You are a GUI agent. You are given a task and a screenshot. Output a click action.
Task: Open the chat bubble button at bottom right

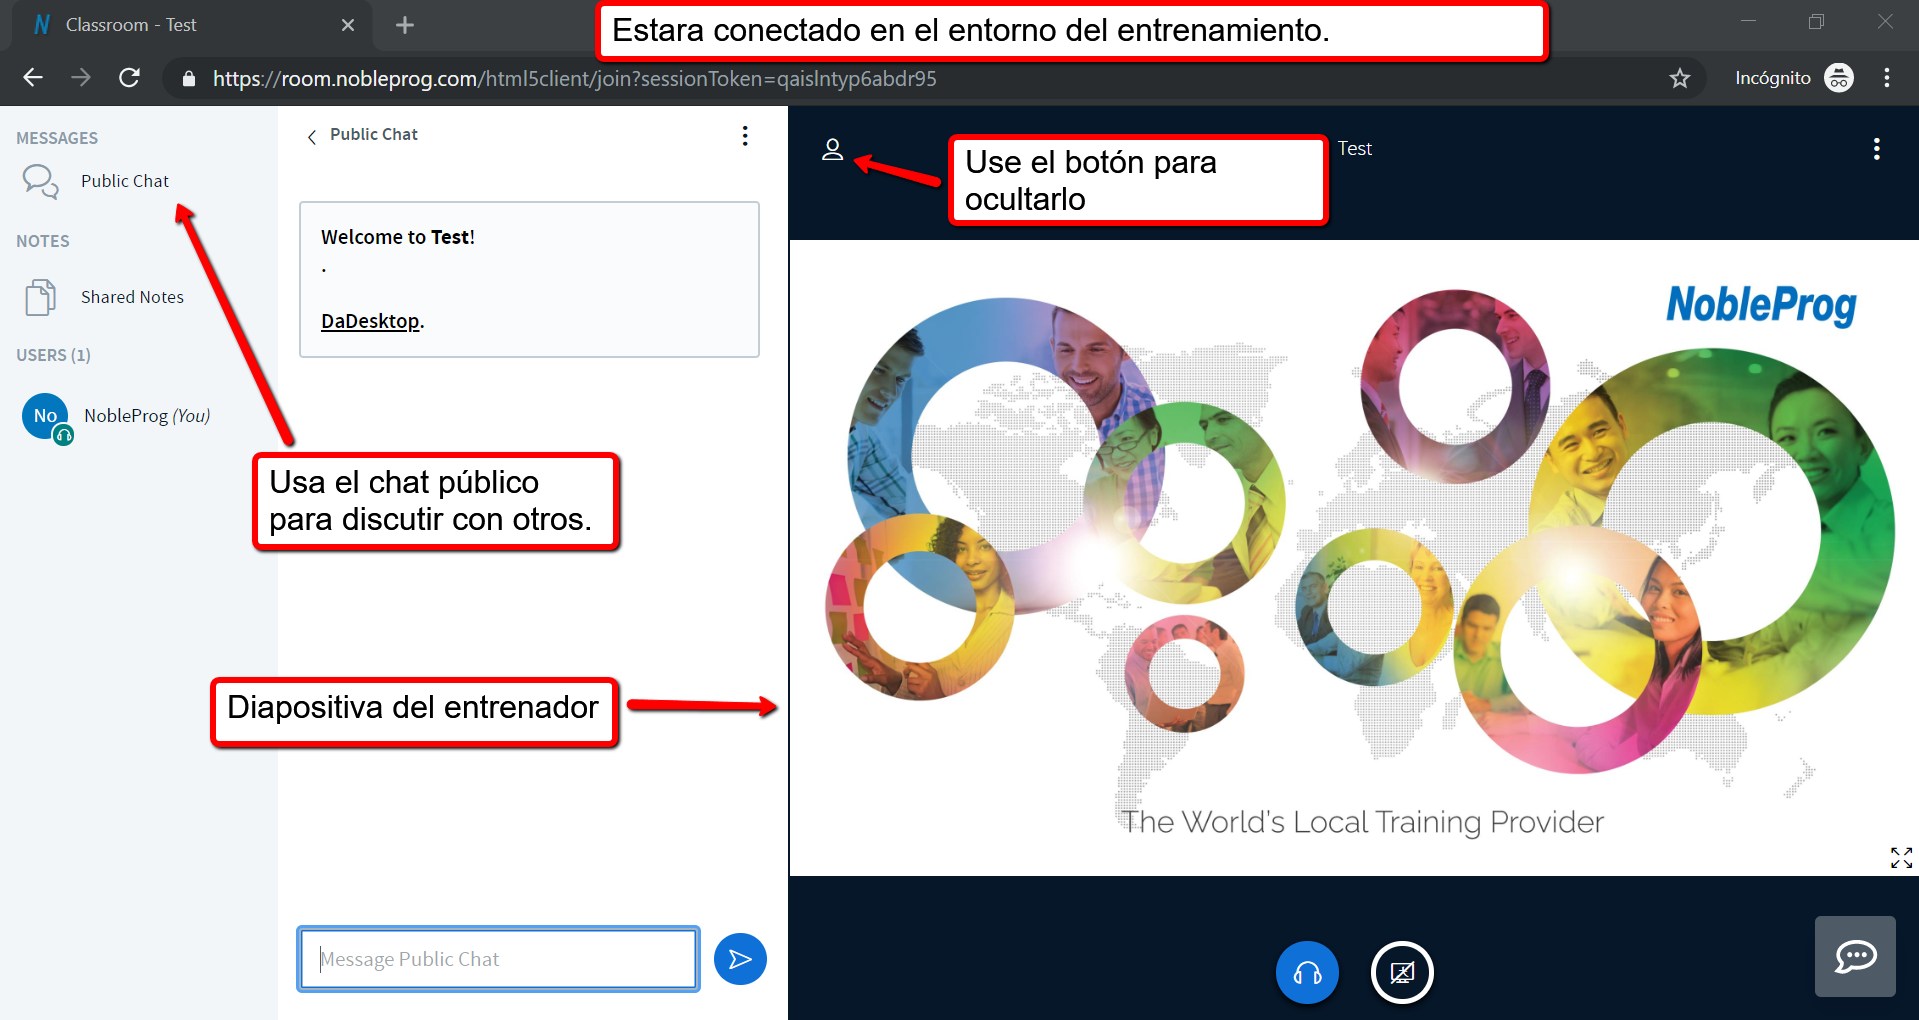[x=1855, y=957]
